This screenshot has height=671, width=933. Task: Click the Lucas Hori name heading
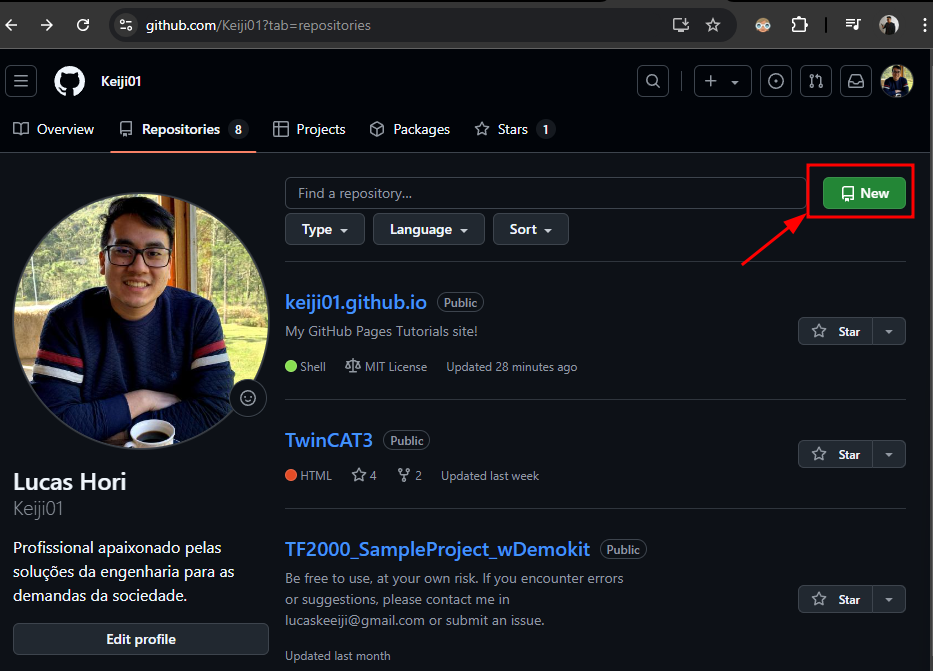point(70,482)
